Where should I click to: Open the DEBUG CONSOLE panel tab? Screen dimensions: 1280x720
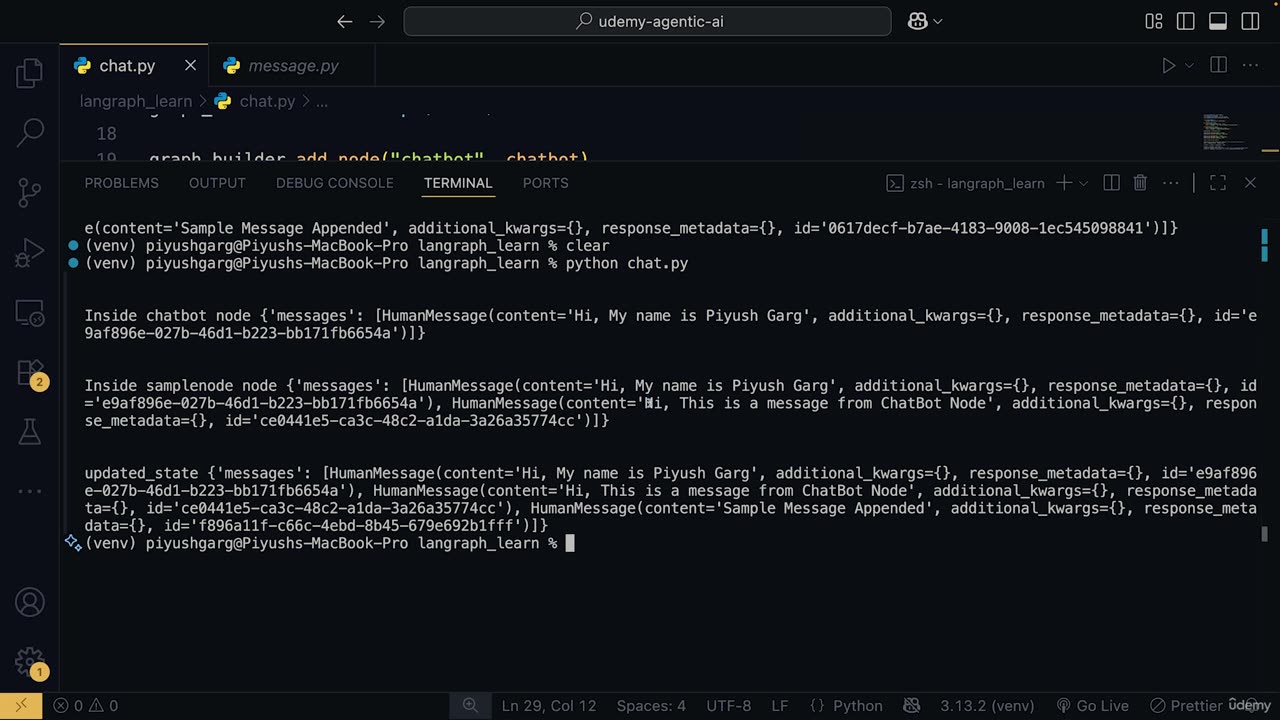(335, 183)
